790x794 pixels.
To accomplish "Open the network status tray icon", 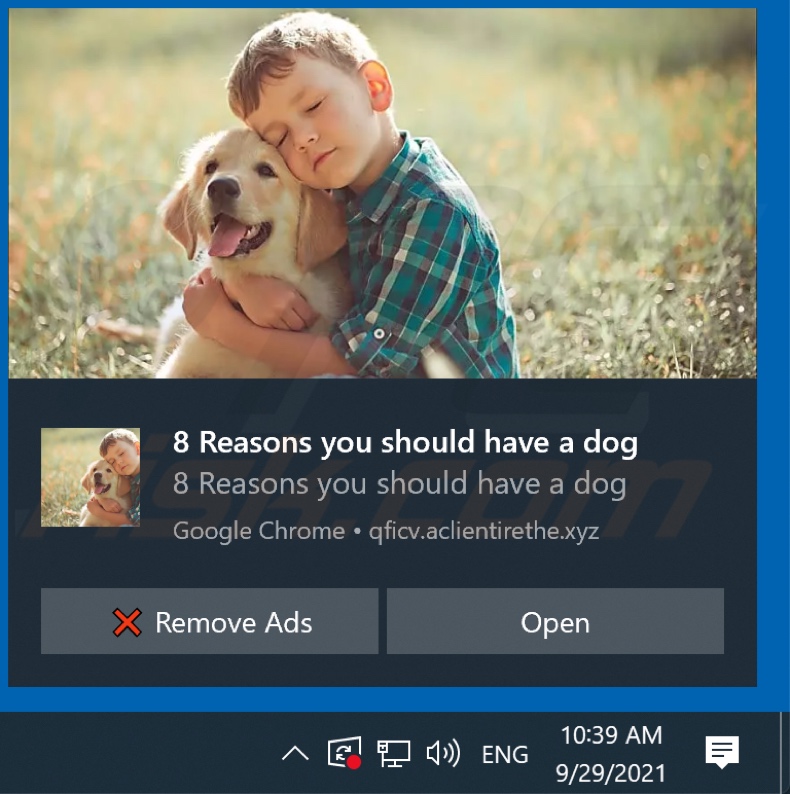I will coord(393,753).
